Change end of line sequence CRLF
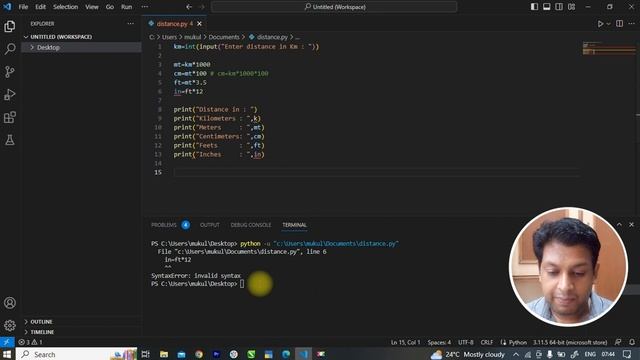The height and width of the screenshot is (360, 640). click(x=487, y=342)
